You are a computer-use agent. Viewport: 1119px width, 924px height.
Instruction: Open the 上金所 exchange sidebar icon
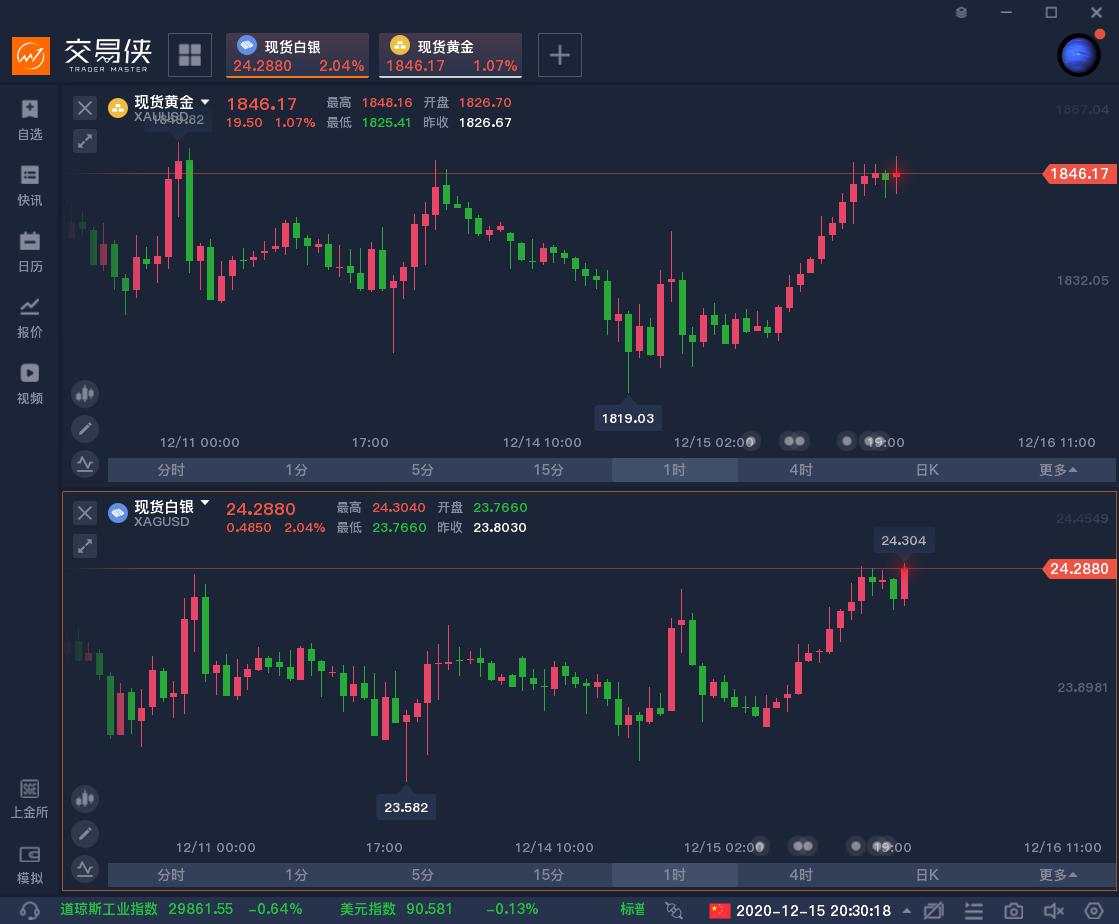pos(29,798)
